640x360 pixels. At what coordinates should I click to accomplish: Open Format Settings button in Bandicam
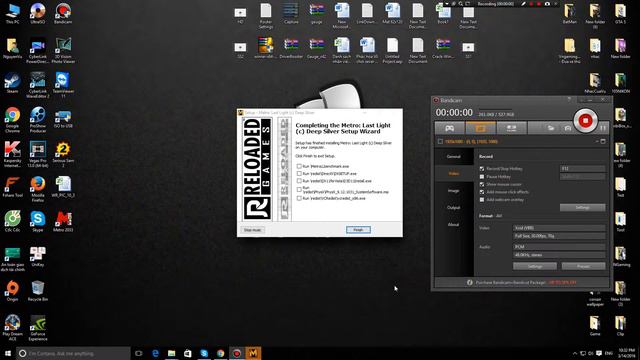(x=535, y=266)
